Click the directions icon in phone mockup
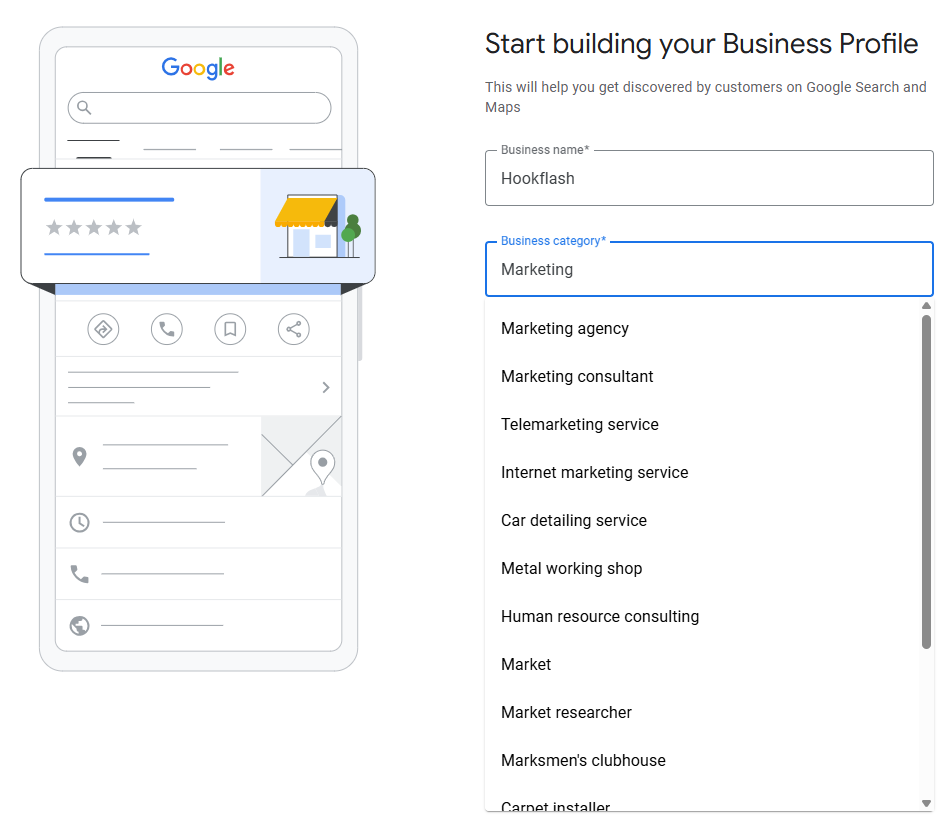The image size is (952, 824). (103, 329)
